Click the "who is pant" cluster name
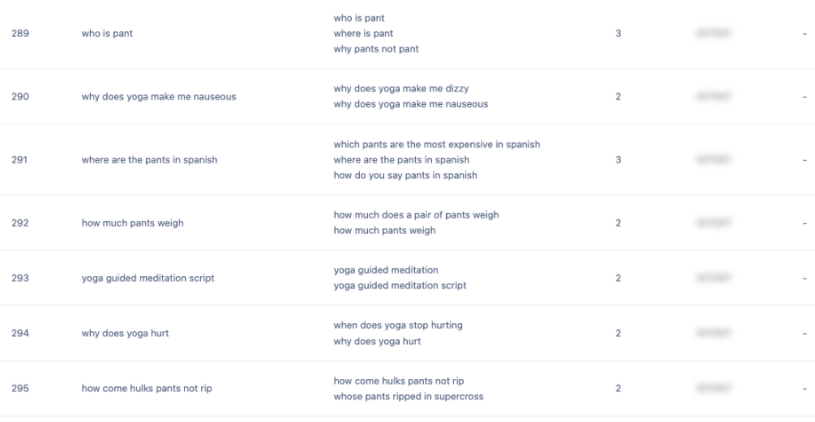Screen dimensions: 815x422 click(x=107, y=33)
